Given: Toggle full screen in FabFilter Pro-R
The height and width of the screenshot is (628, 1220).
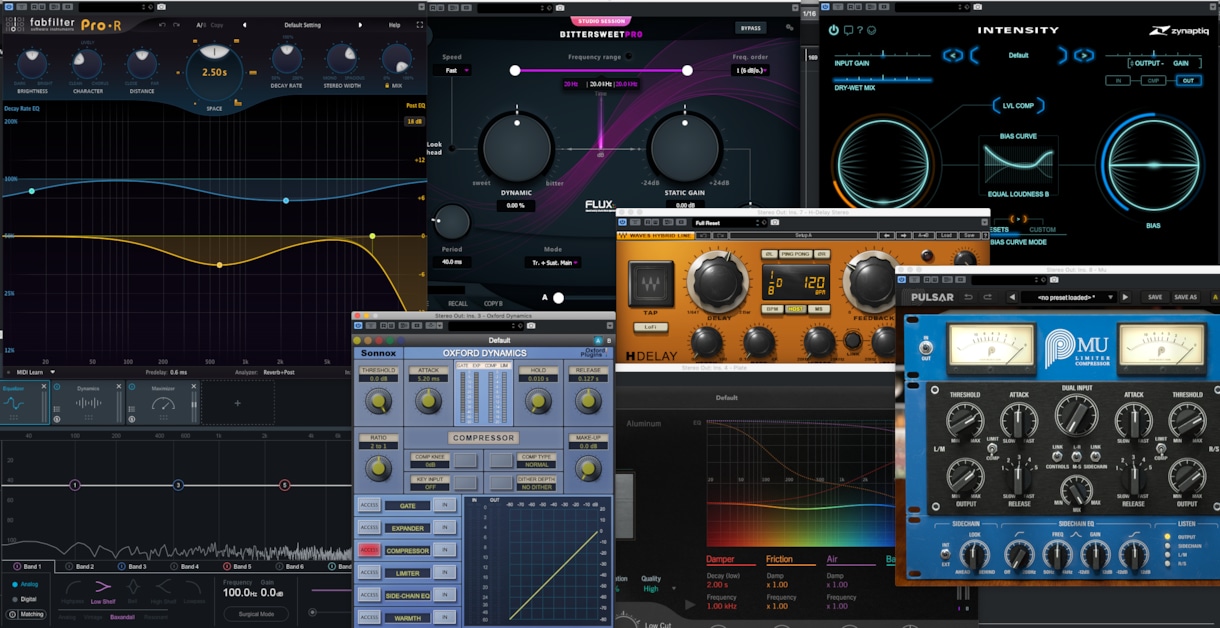Looking at the screenshot, I should (420, 25).
